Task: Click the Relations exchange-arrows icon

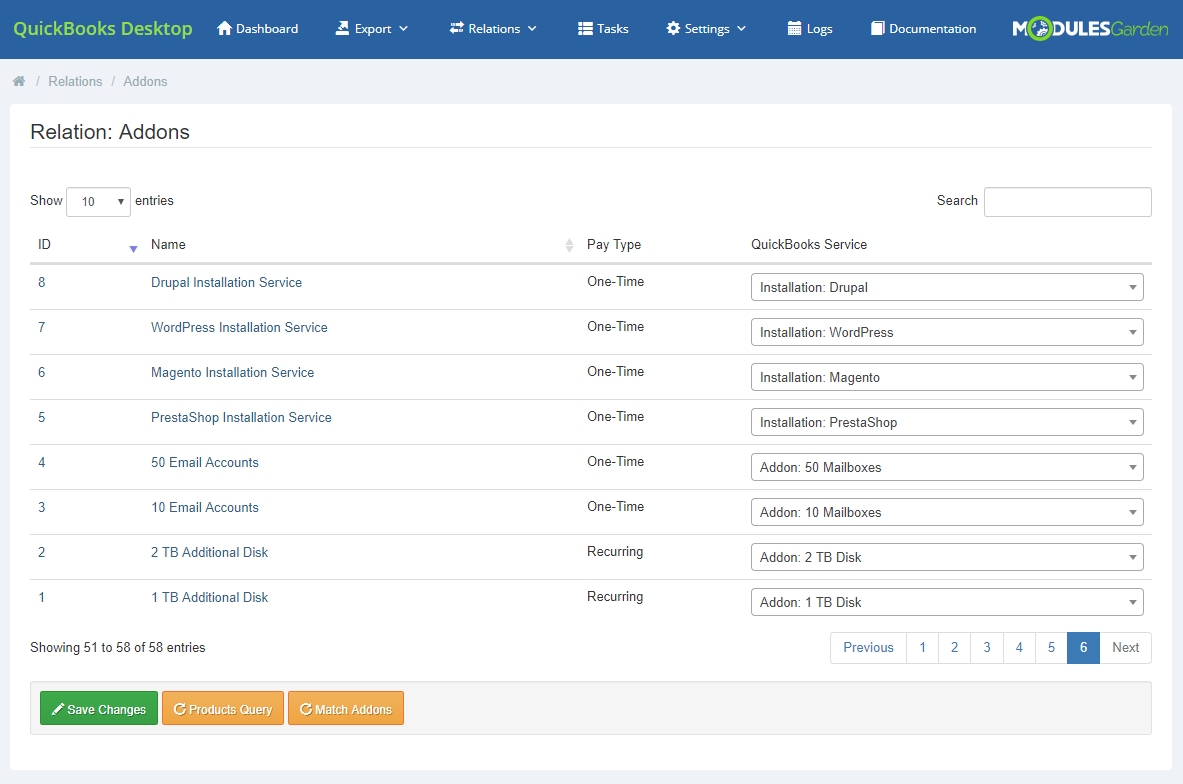Action: [456, 28]
